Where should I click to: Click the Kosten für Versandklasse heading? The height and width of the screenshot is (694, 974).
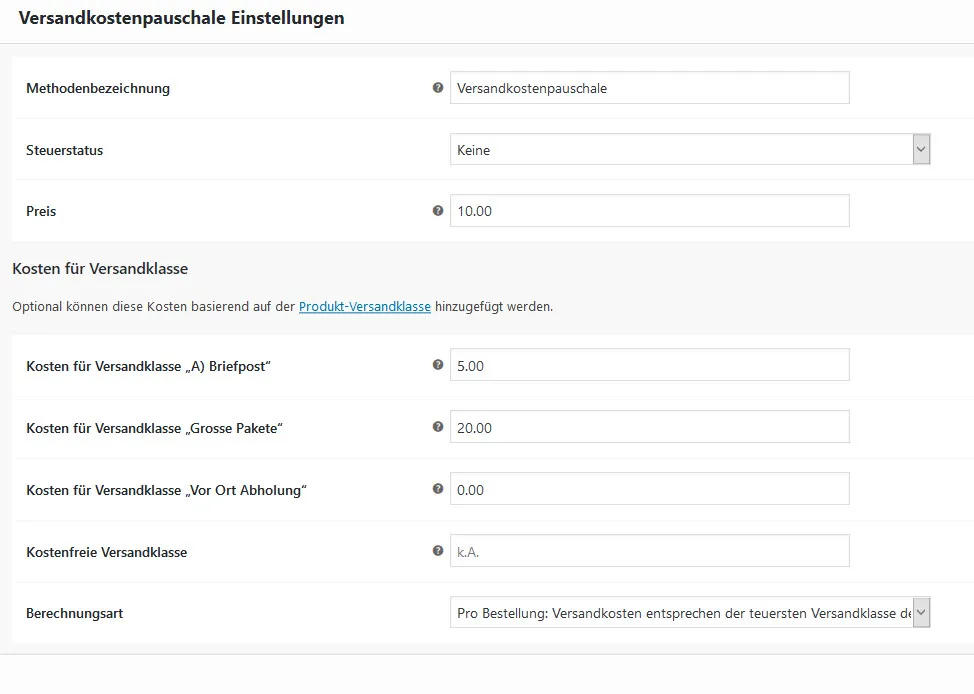tap(100, 268)
